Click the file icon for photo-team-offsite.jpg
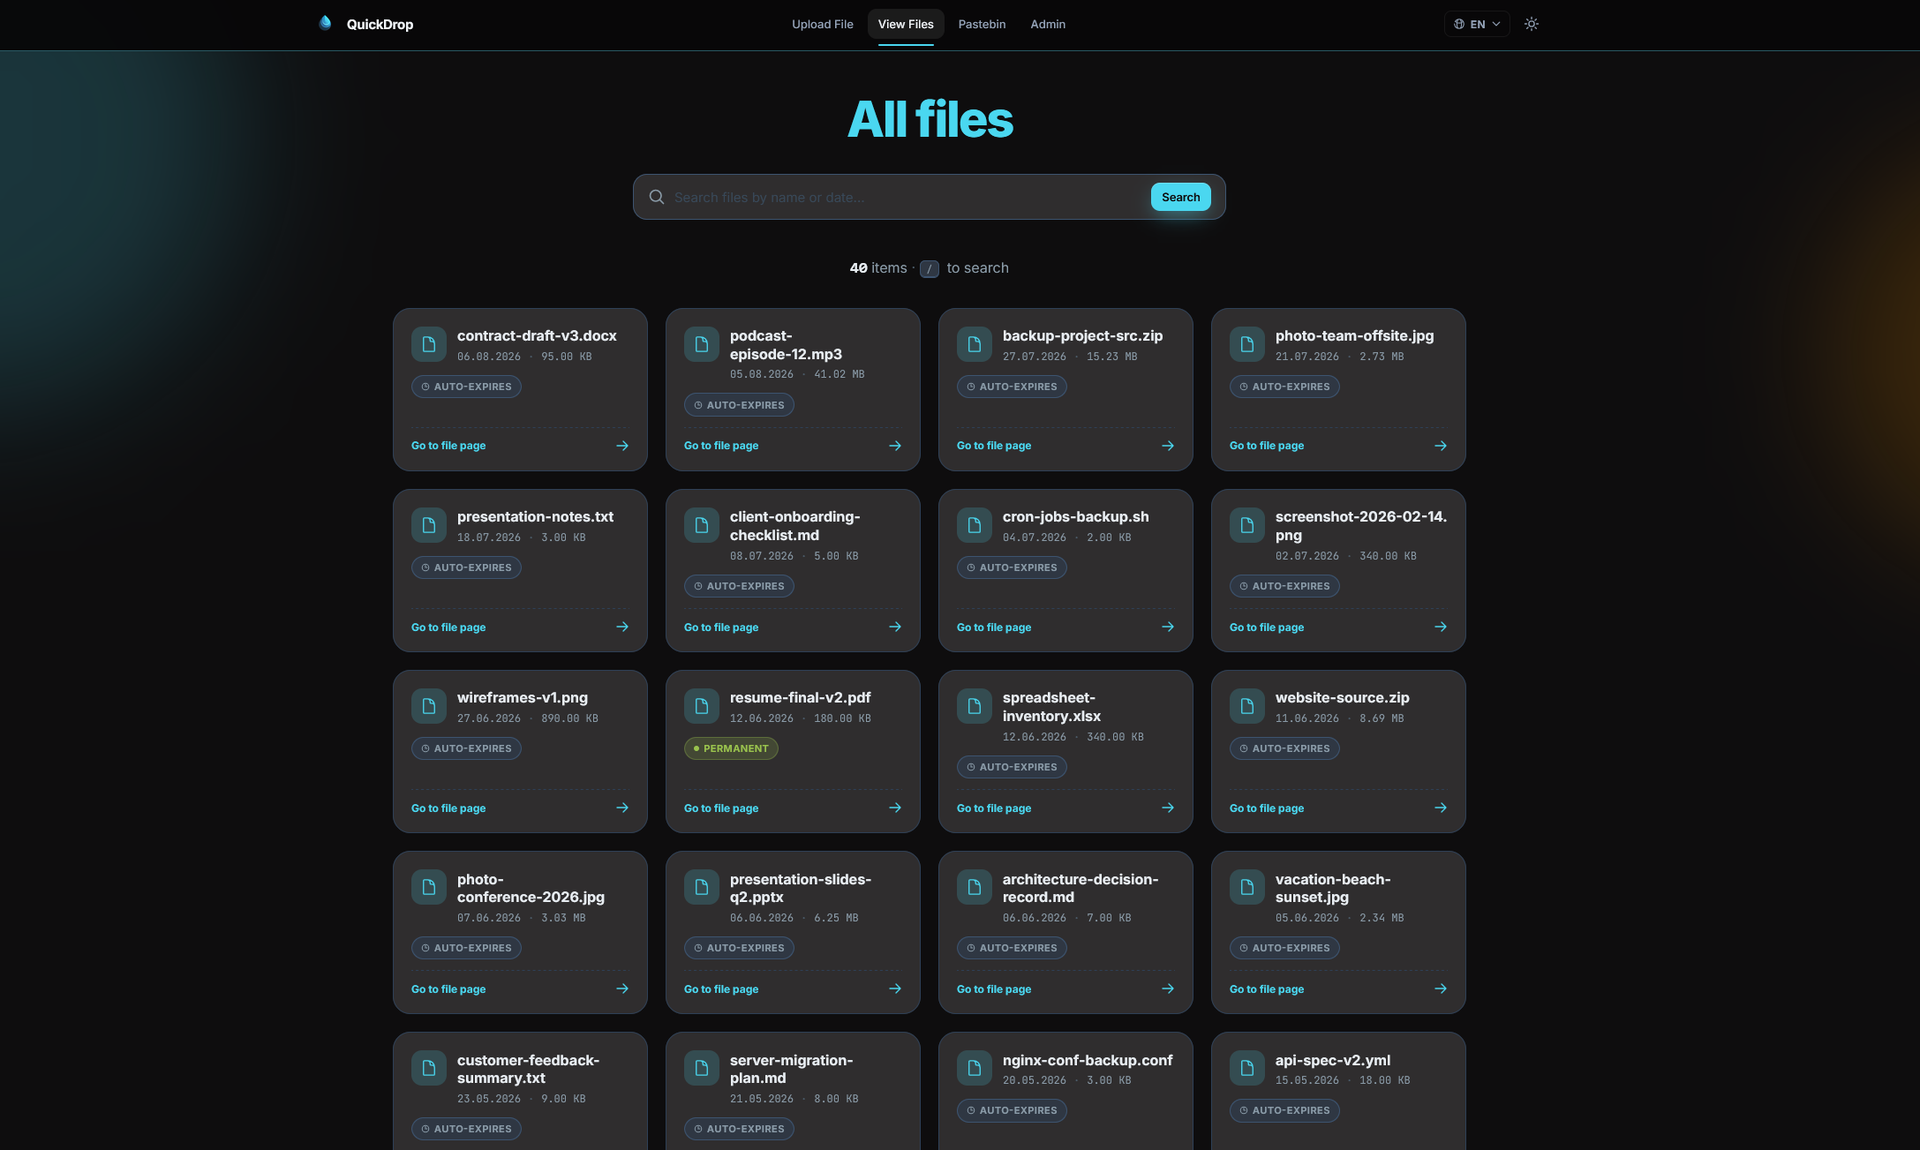 point(1247,344)
